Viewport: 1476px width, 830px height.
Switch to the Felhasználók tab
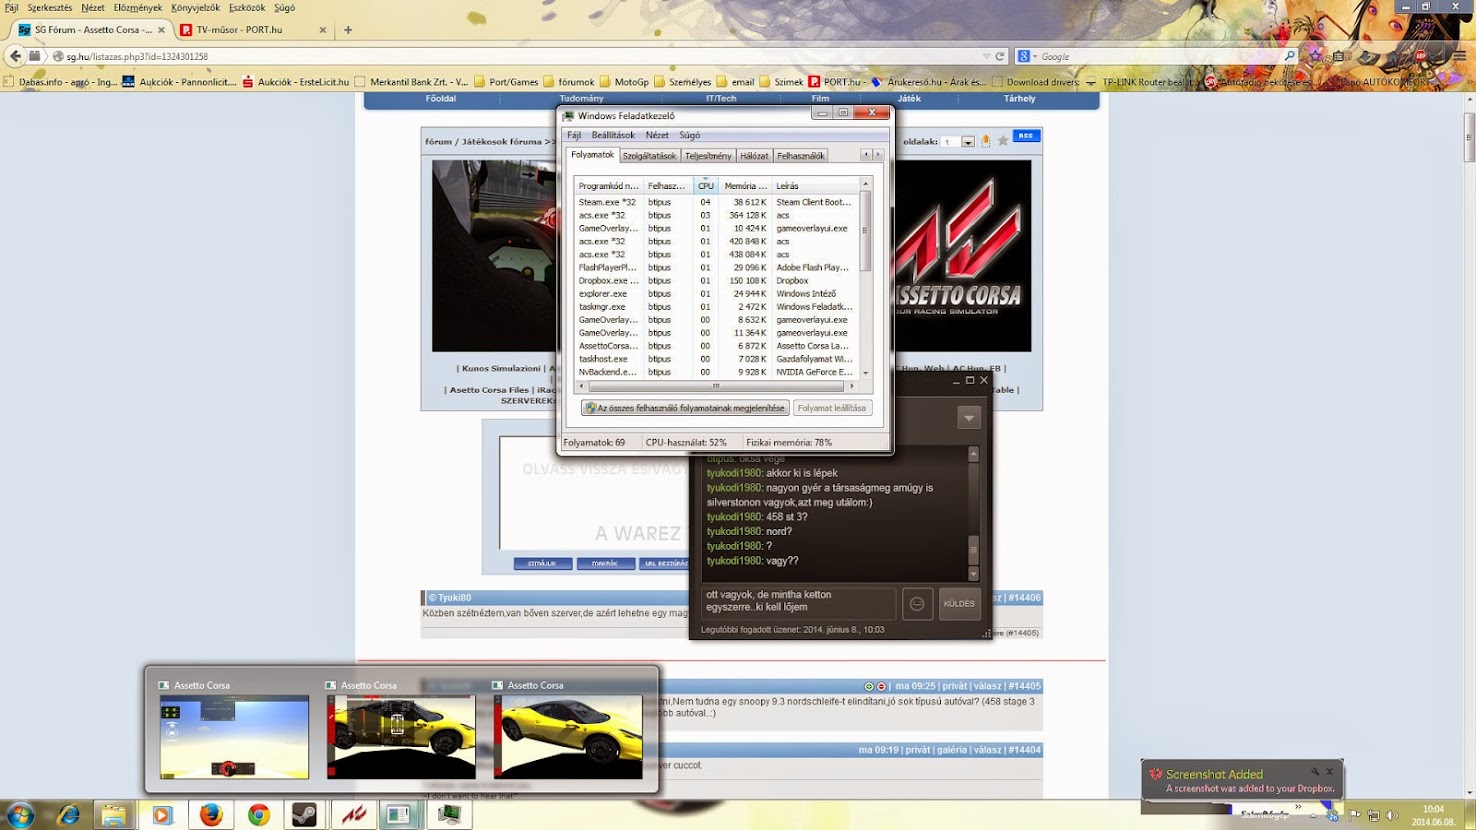click(801, 156)
